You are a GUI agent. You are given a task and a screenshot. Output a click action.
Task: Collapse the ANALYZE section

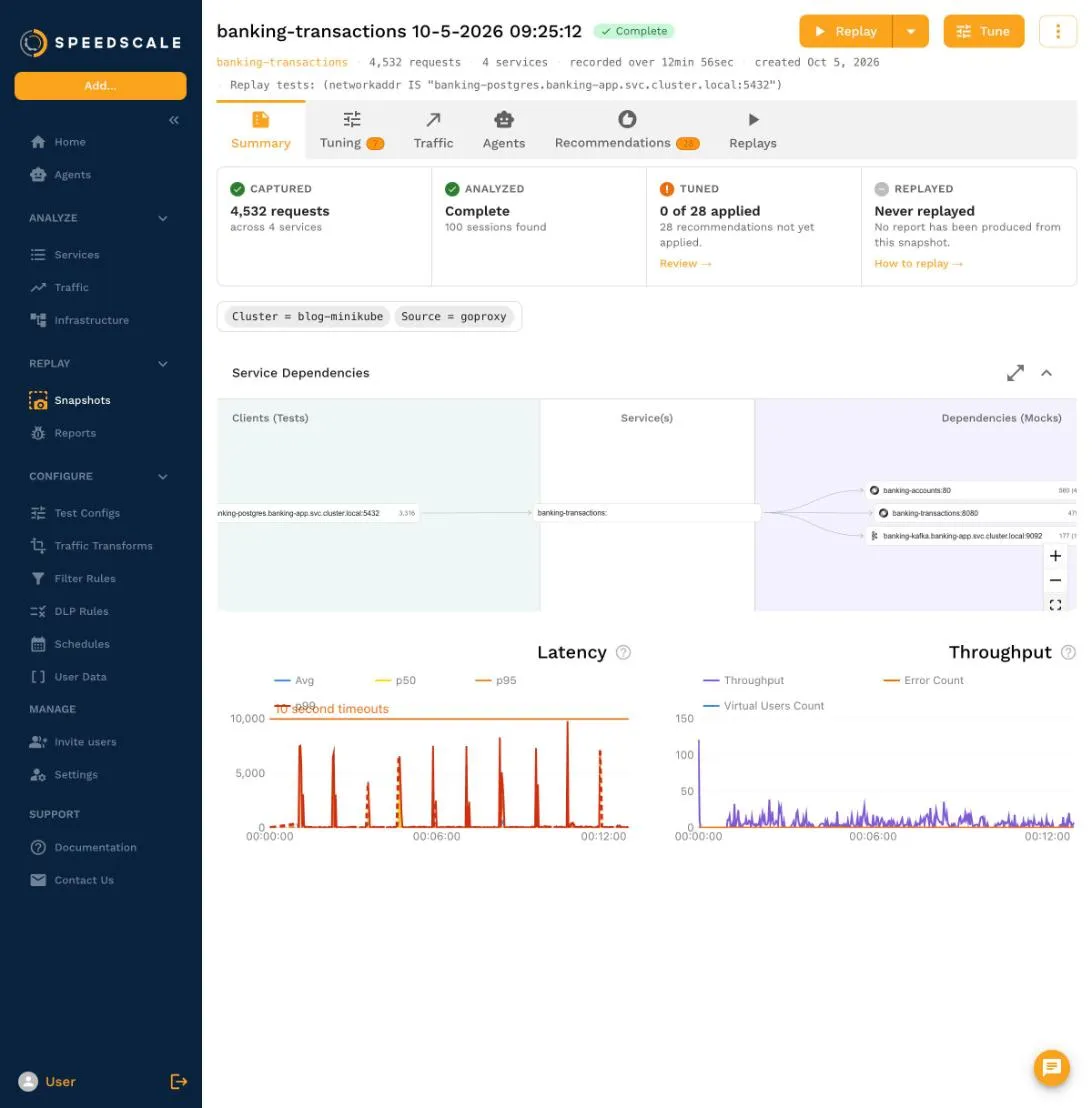(163, 218)
